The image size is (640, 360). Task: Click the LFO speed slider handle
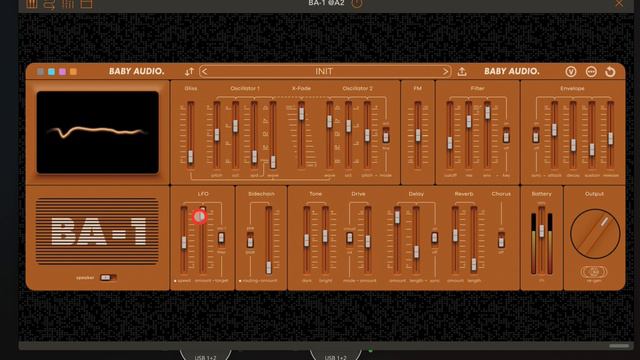(x=184, y=242)
